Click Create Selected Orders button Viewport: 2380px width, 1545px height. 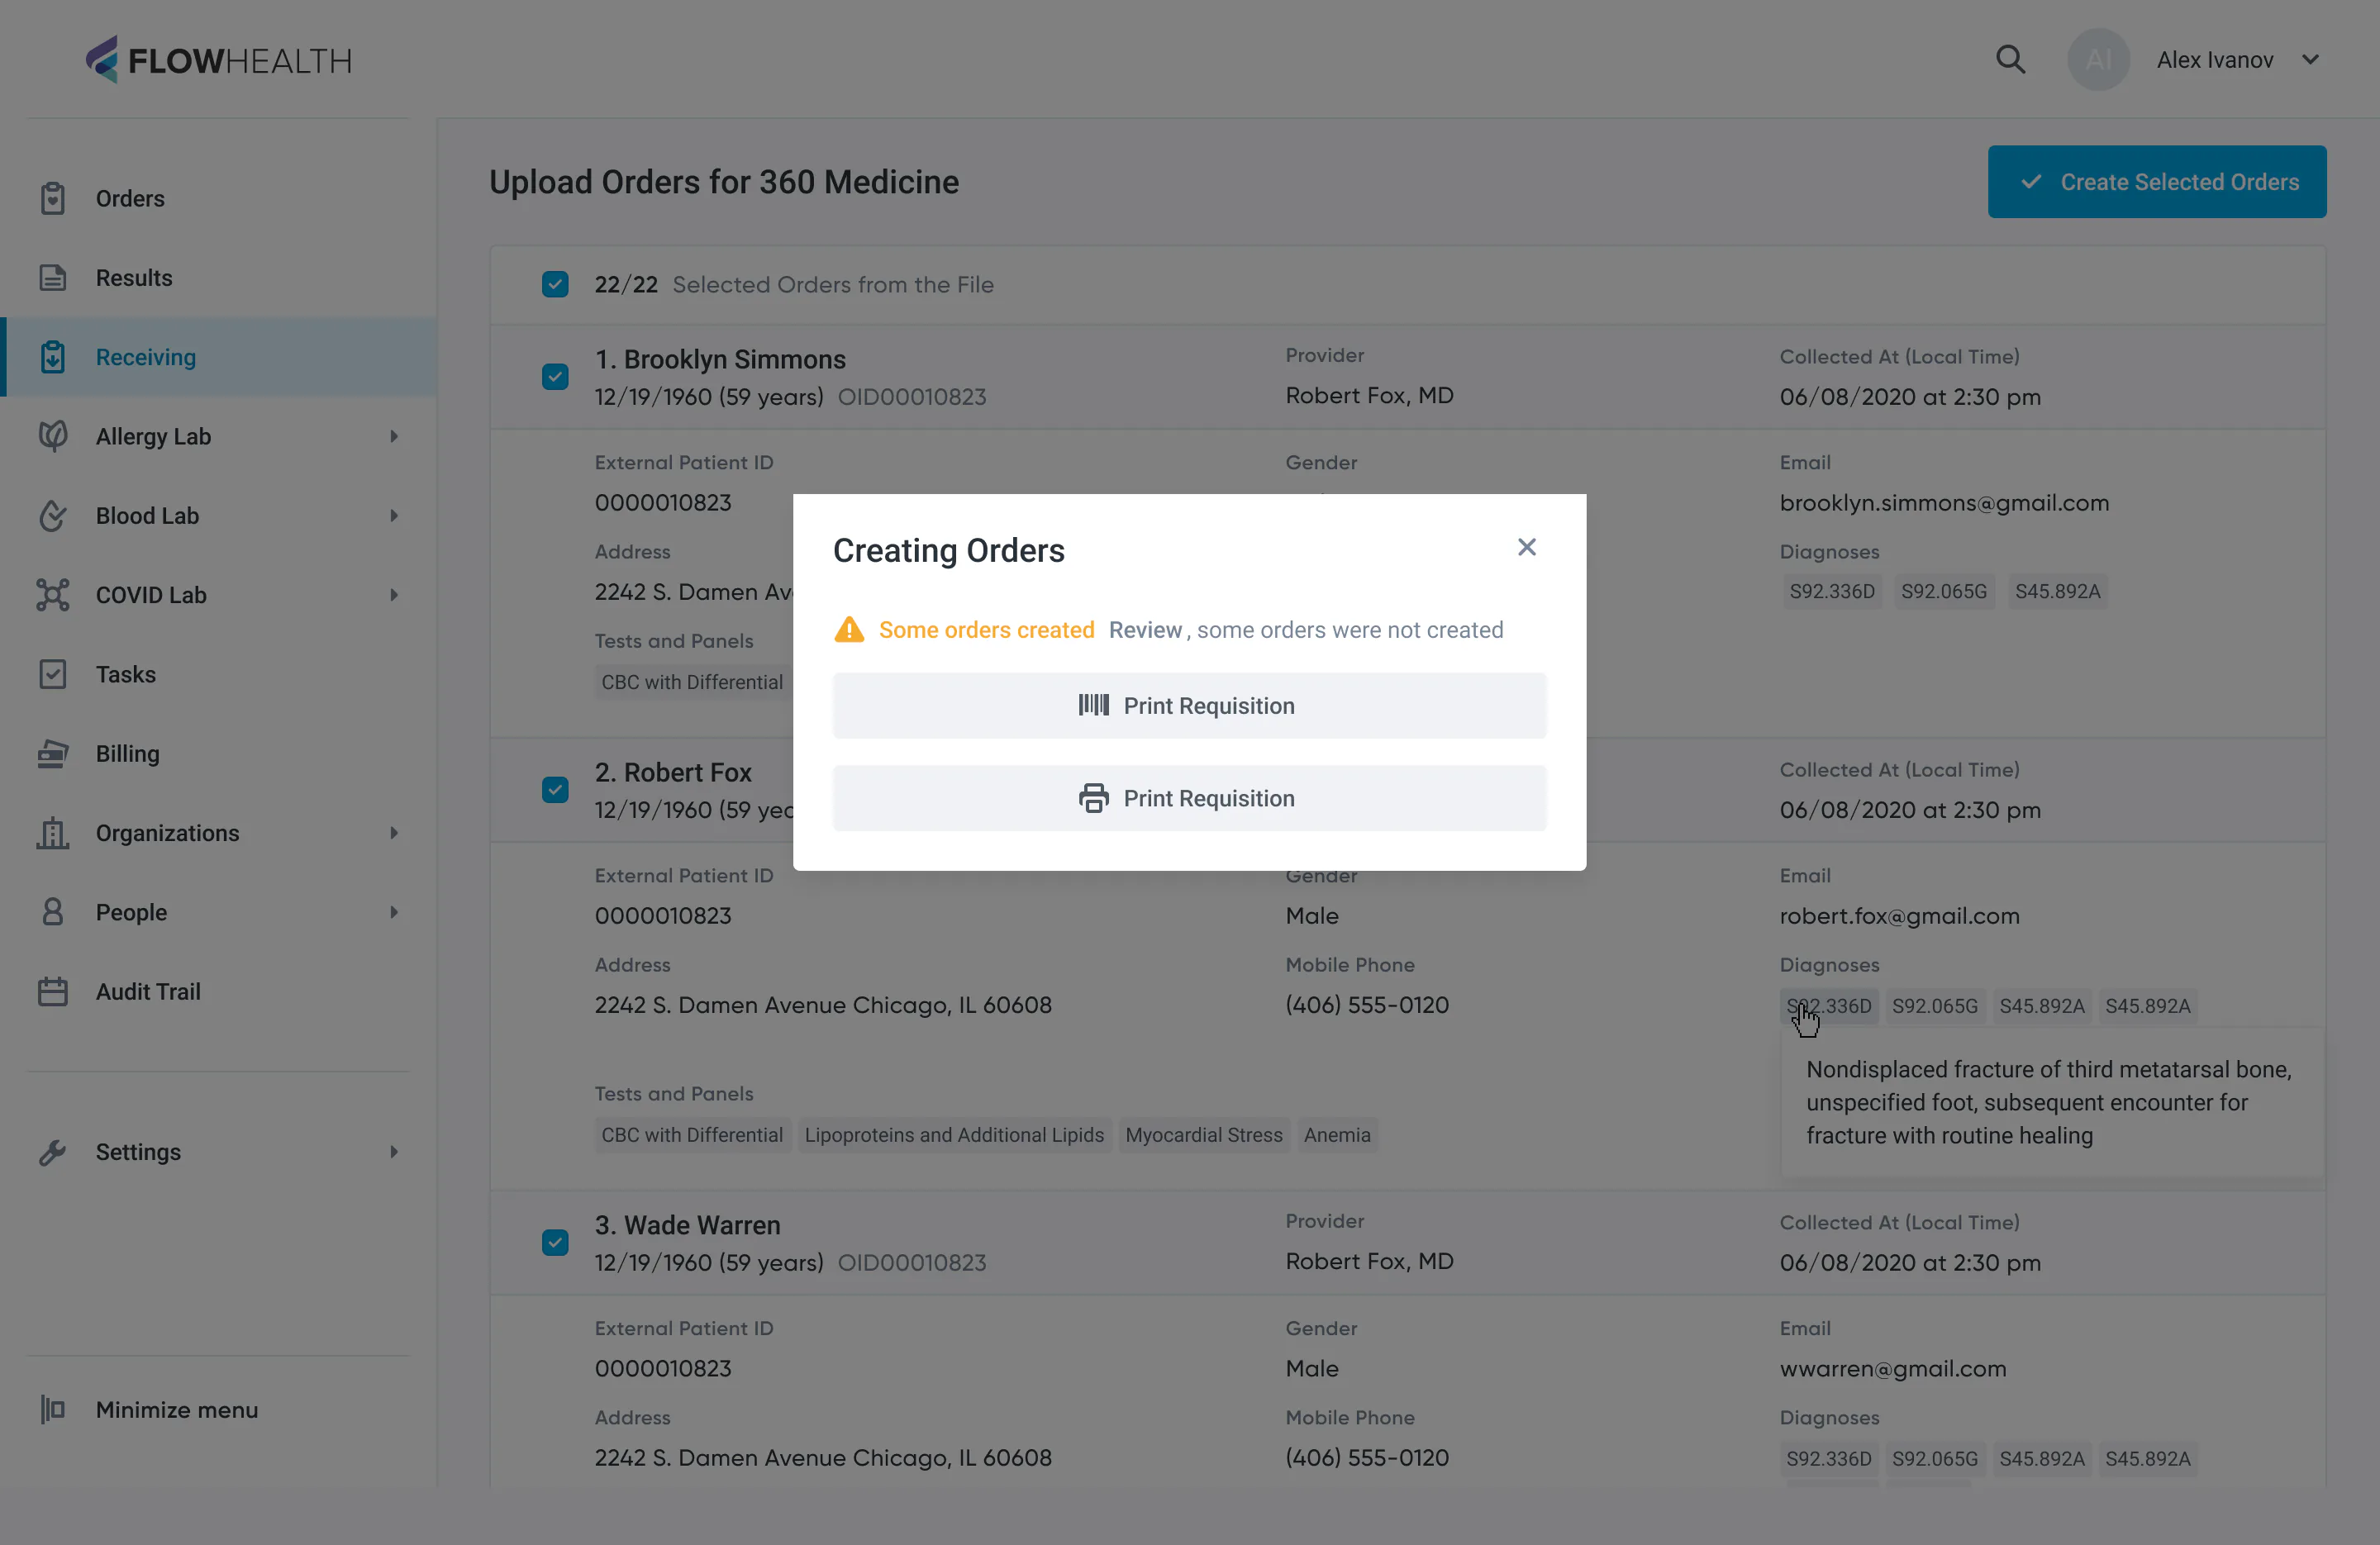[x=2156, y=182]
